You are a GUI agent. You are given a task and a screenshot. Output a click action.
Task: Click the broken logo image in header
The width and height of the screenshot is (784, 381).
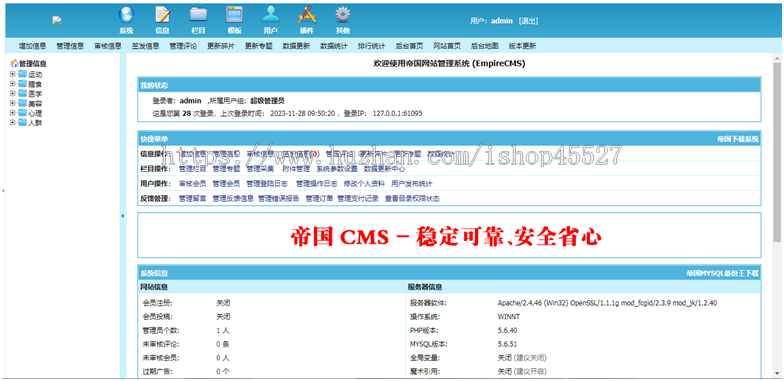click(x=56, y=20)
